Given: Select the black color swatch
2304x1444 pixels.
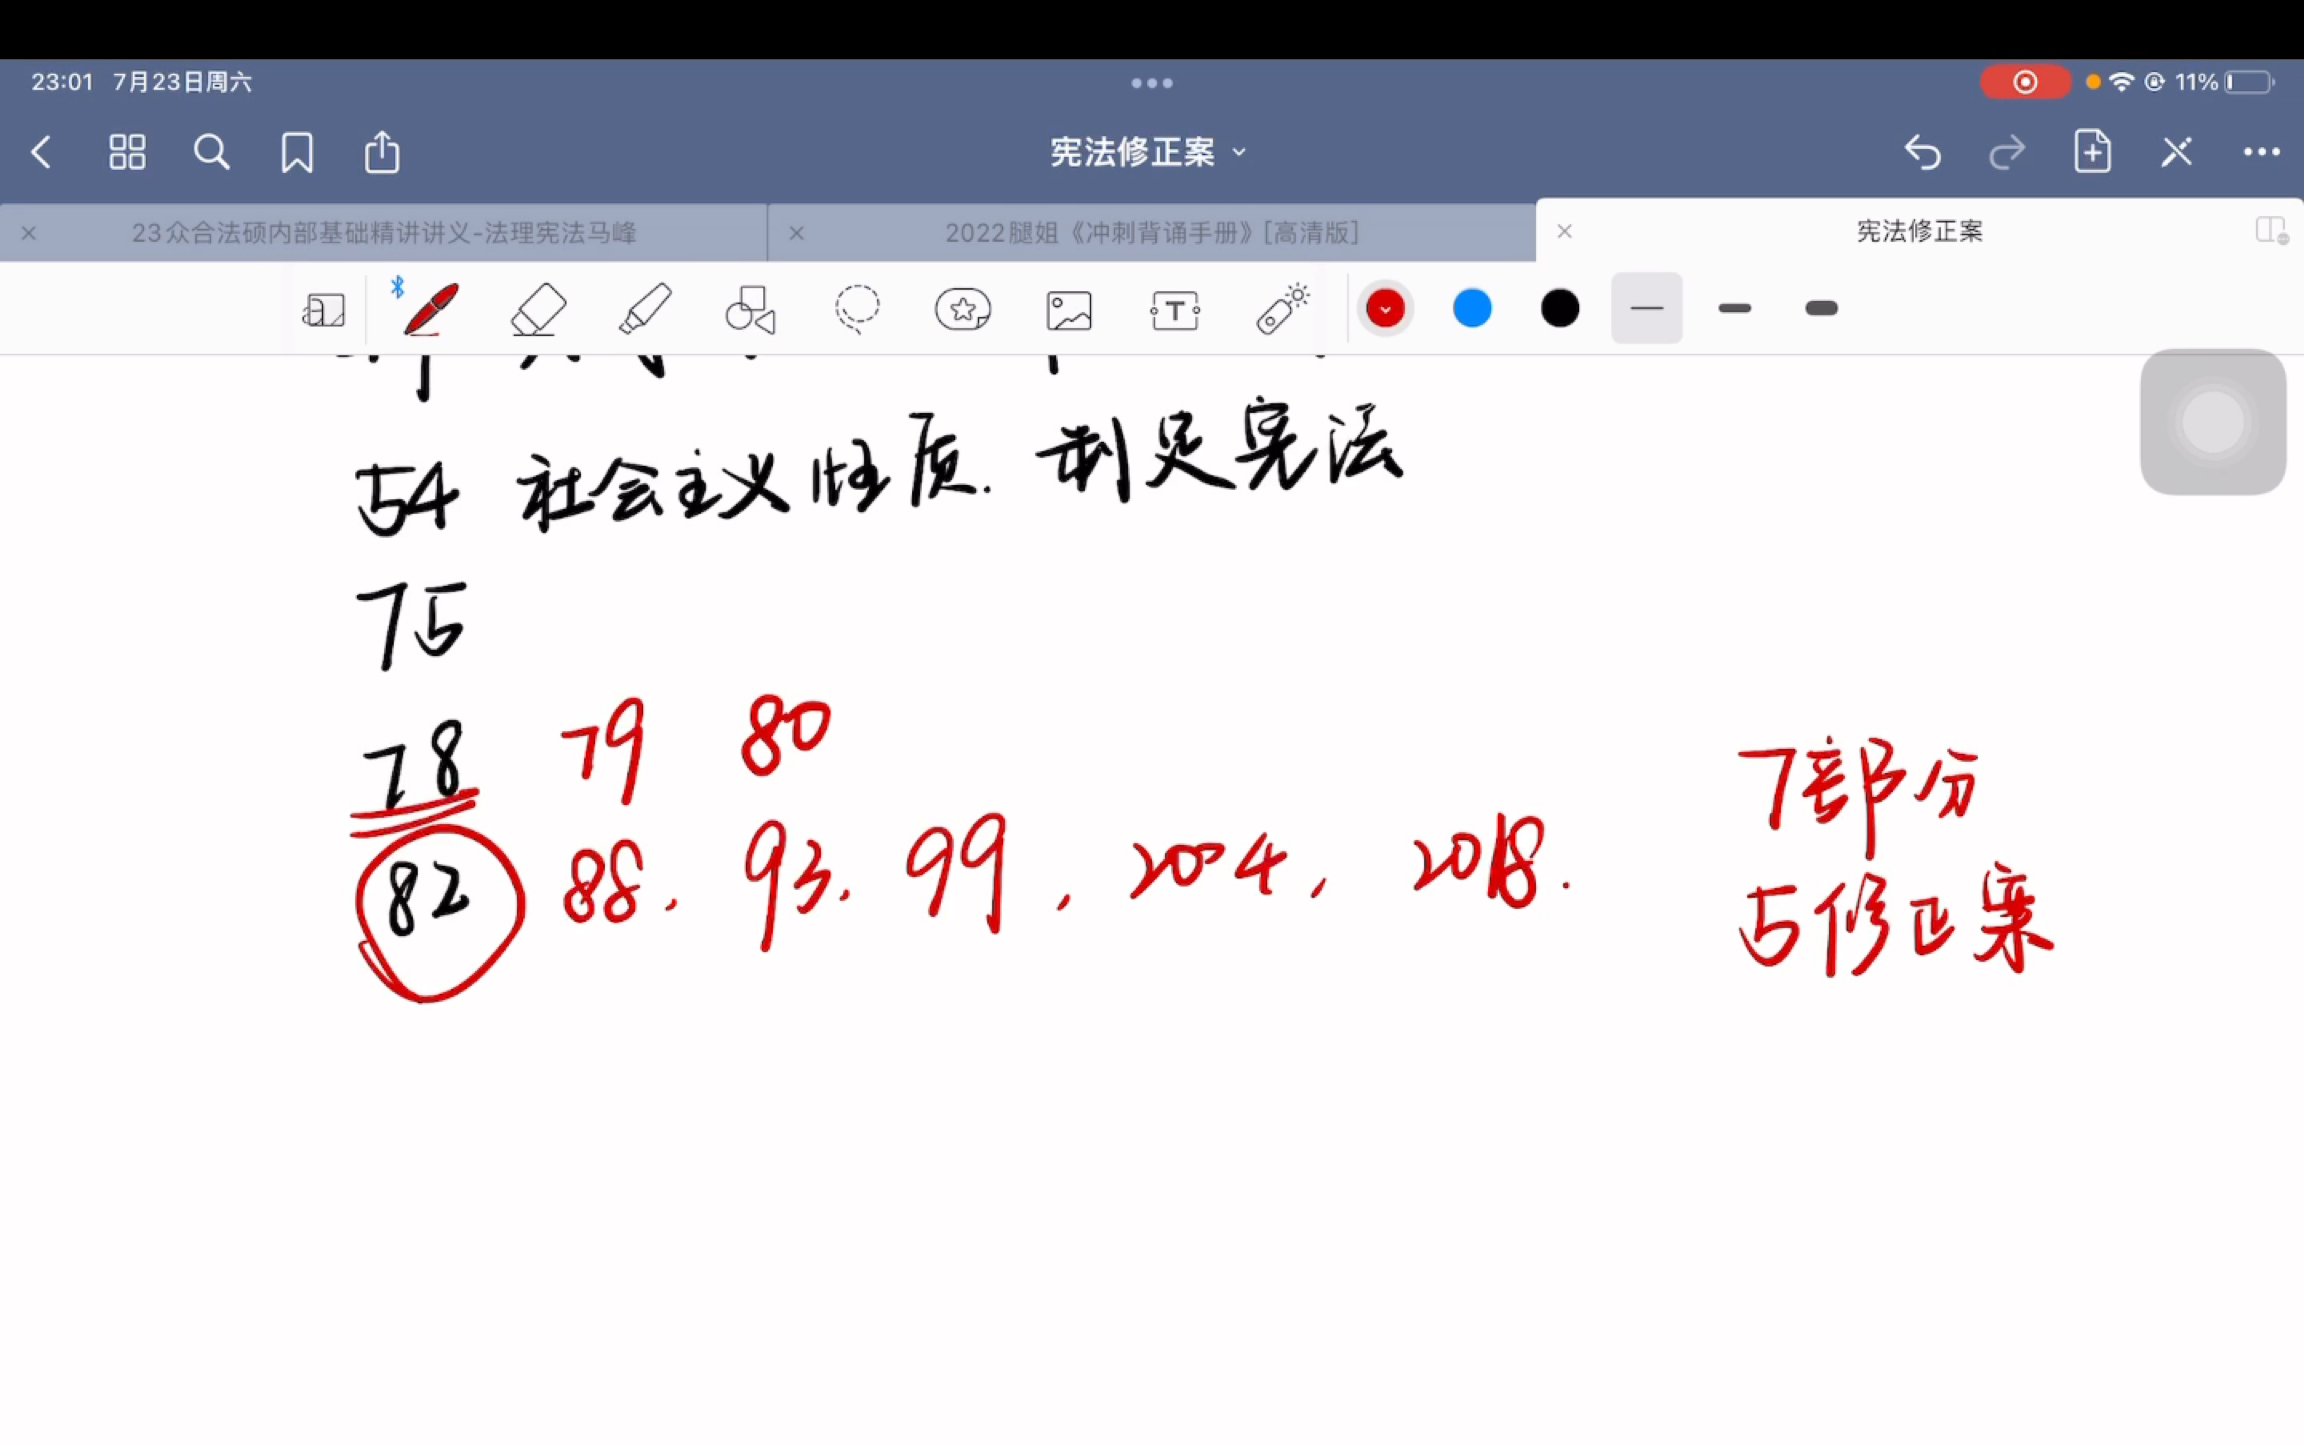Looking at the screenshot, I should click(x=1560, y=308).
